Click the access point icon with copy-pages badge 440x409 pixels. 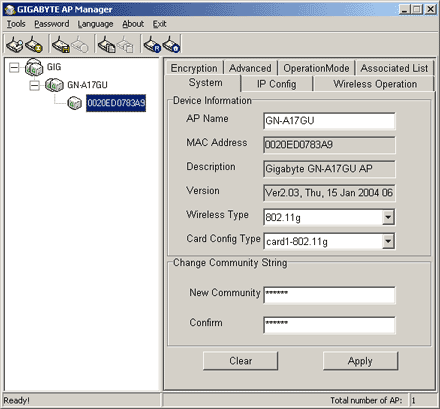[107, 44]
